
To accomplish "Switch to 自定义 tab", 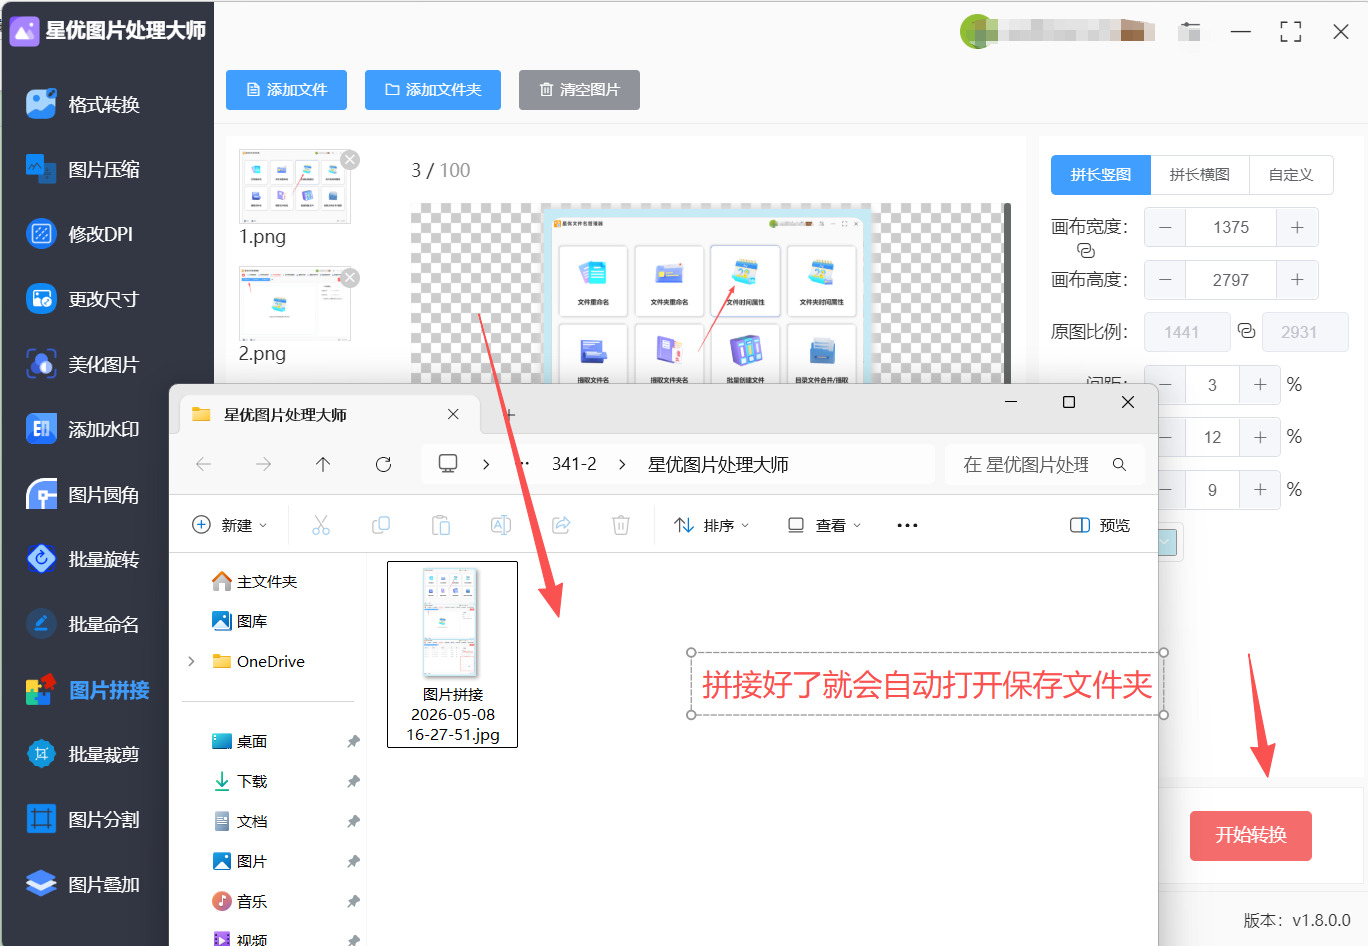I will [1291, 175].
